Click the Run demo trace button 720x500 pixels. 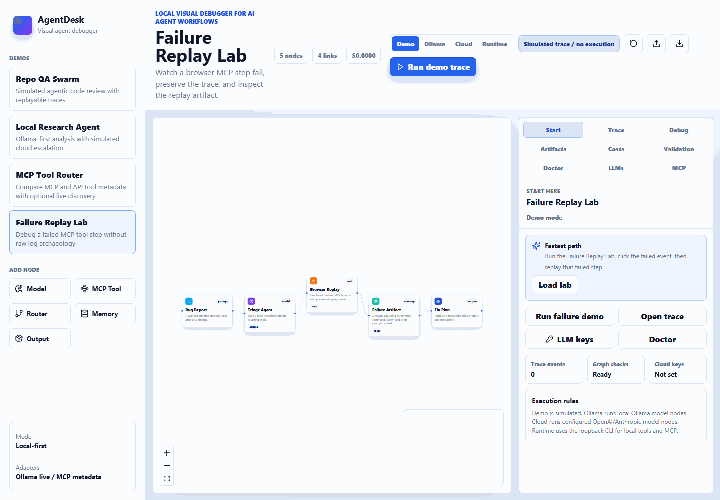(433, 67)
